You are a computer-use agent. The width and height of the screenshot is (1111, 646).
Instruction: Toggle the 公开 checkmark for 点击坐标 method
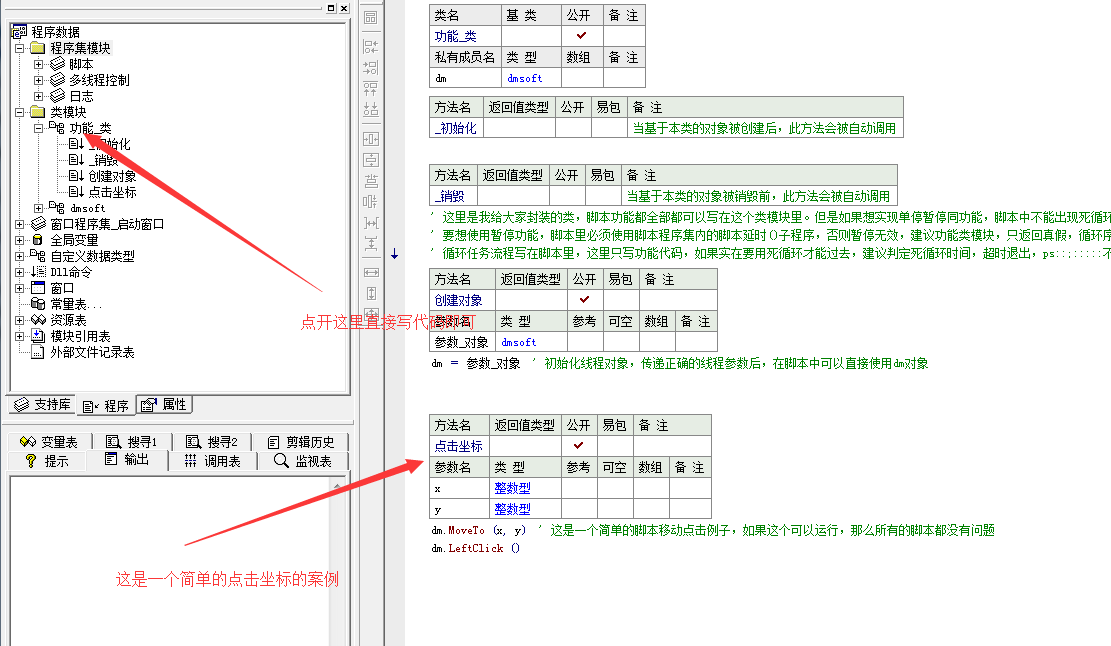coord(579,446)
